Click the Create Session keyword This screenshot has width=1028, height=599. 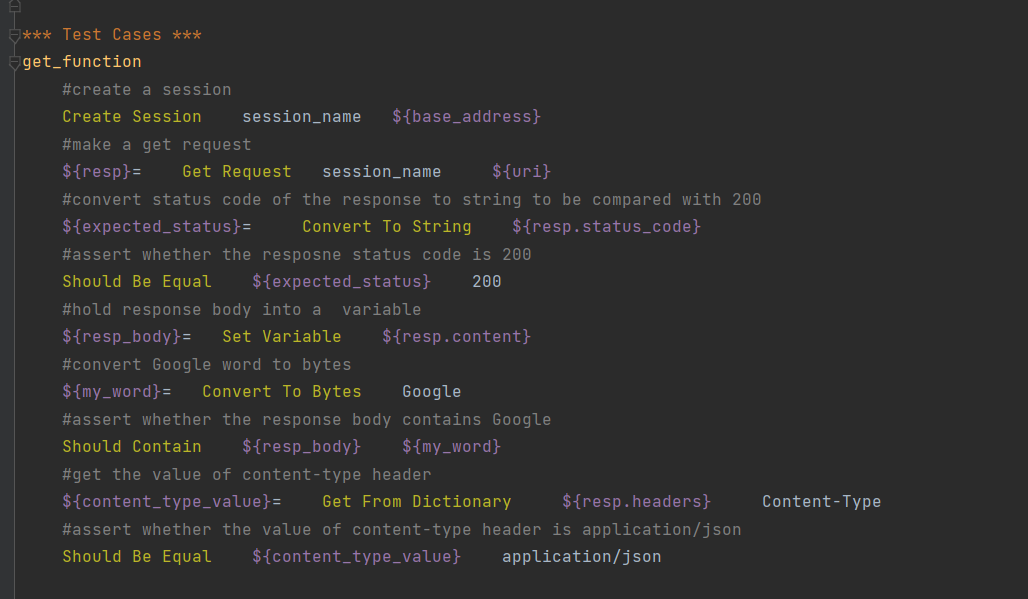[131, 117]
